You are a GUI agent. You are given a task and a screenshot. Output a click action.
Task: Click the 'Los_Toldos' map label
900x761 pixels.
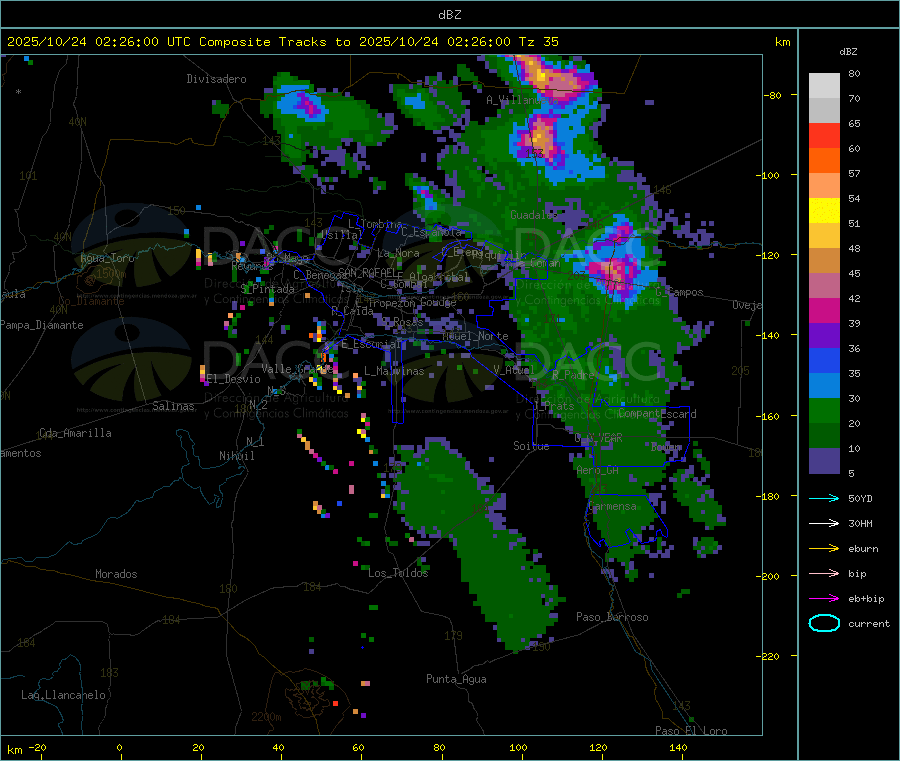coord(398,573)
